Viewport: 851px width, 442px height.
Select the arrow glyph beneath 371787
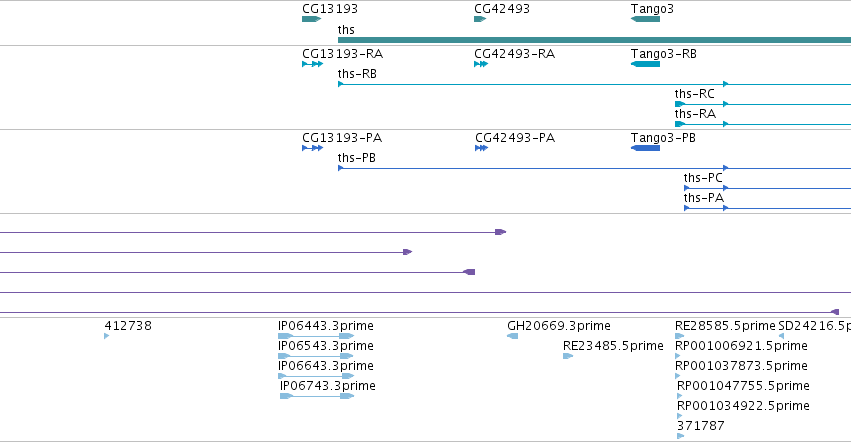coord(681,436)
